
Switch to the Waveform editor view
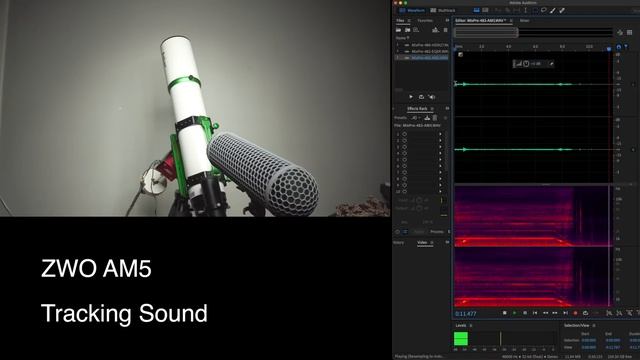412,10
